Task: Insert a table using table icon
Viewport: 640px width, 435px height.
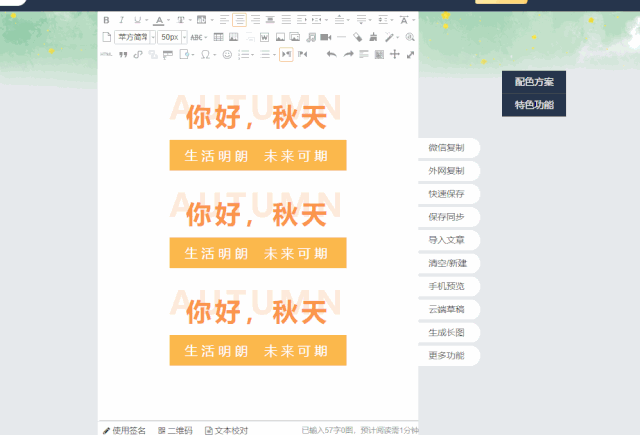Action: tap(219, 37)
